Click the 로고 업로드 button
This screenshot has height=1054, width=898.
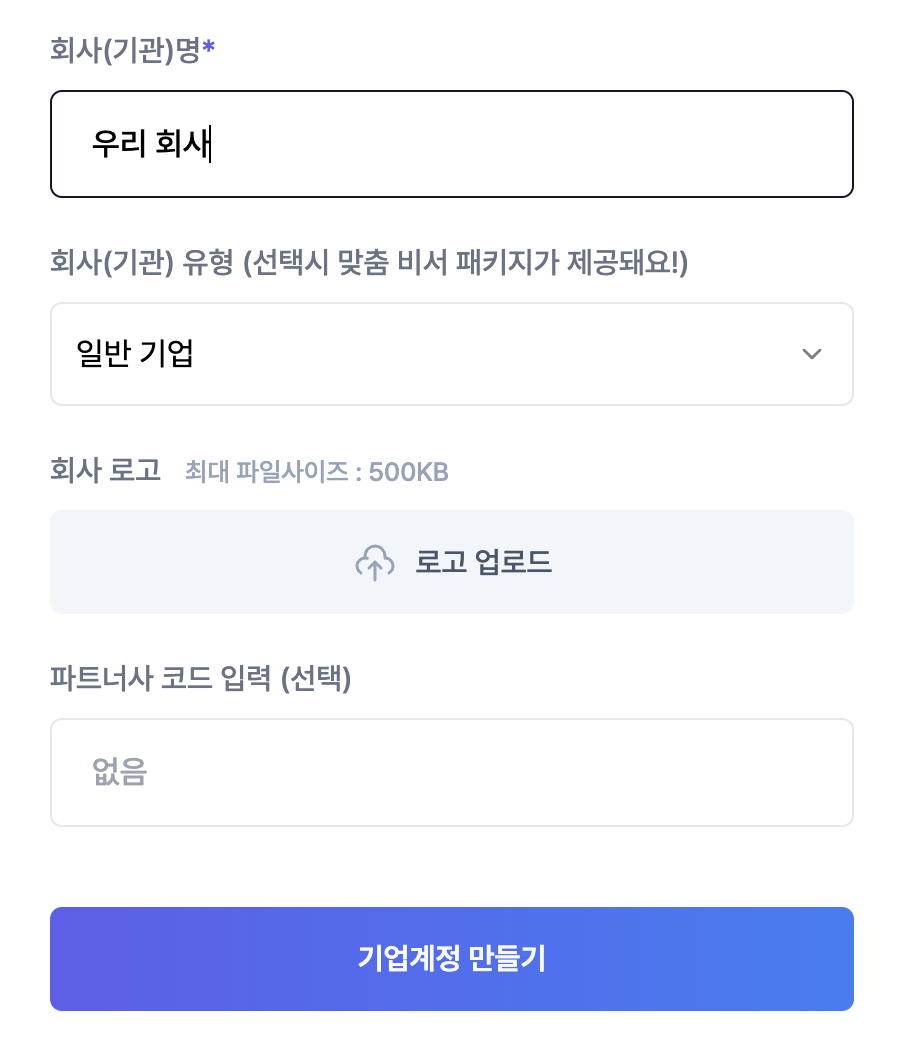[x=452, y=562]
